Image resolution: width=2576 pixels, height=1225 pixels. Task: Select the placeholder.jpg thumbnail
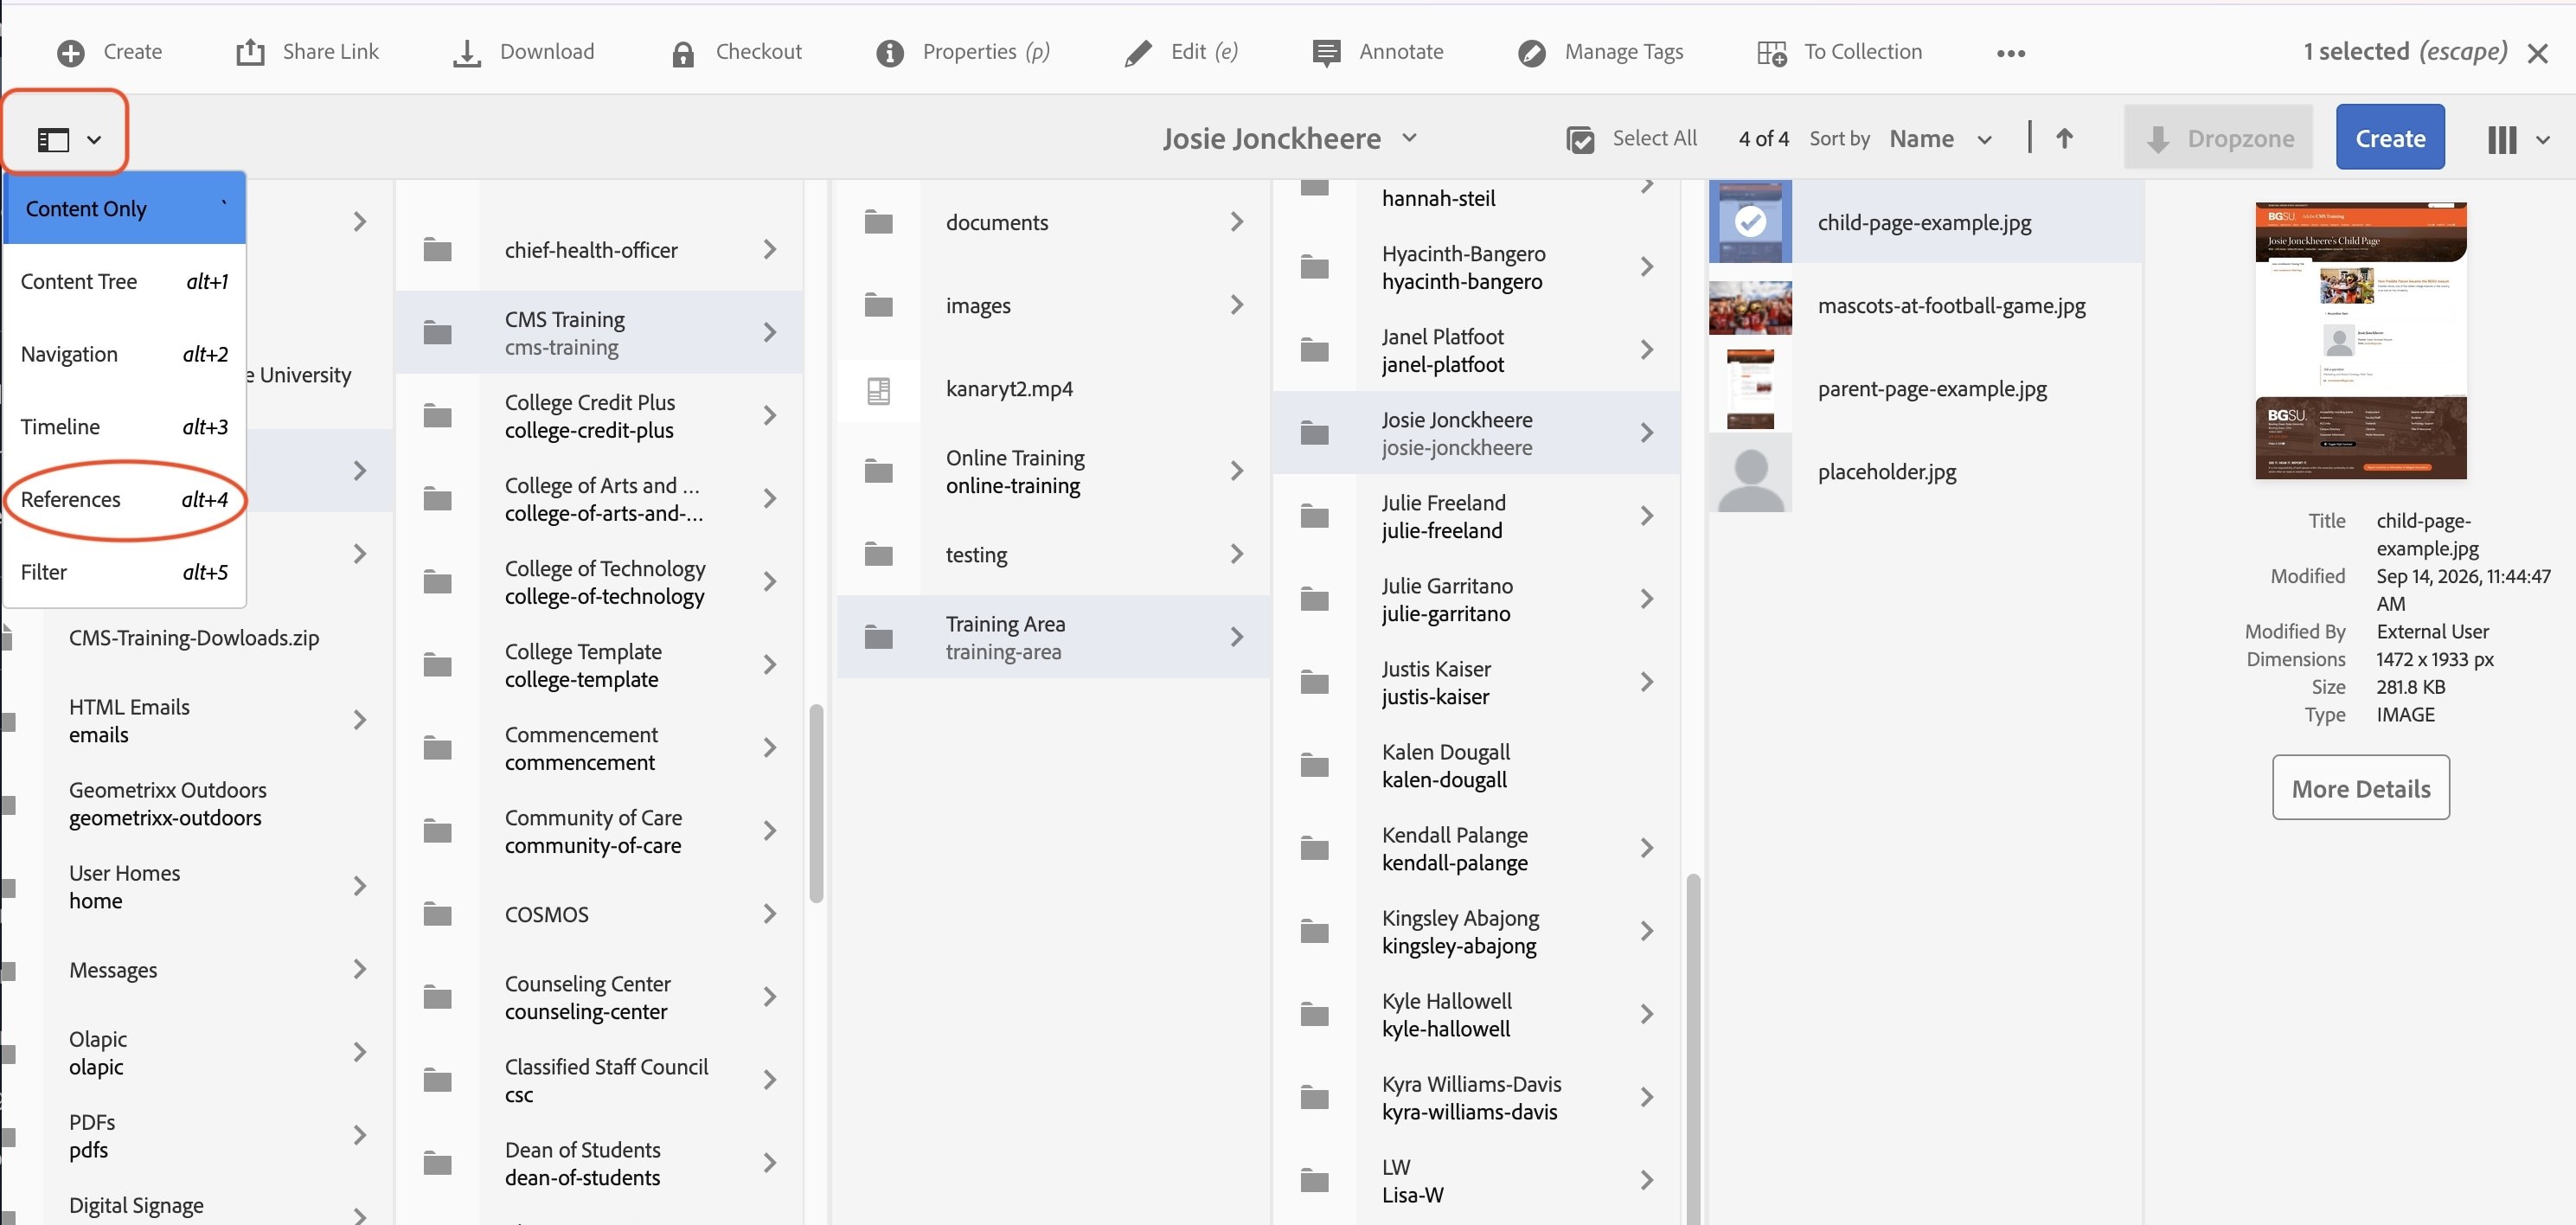1750,472
